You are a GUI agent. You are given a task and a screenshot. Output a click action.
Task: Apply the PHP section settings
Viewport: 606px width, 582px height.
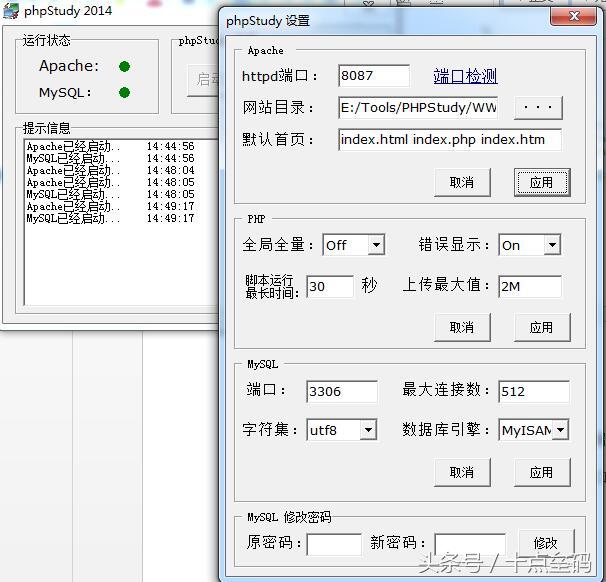(542, 327)
